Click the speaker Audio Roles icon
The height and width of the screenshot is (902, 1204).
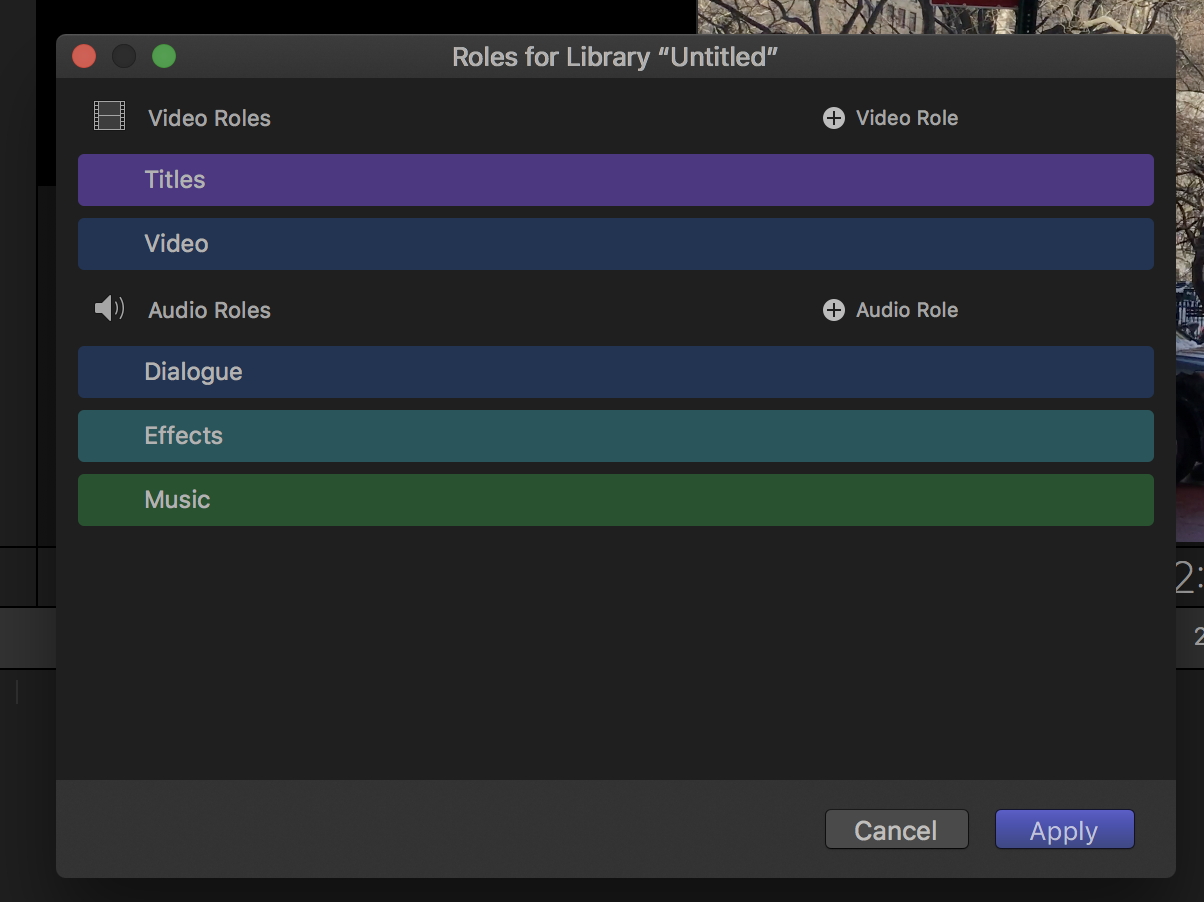(x=109, y=308)
